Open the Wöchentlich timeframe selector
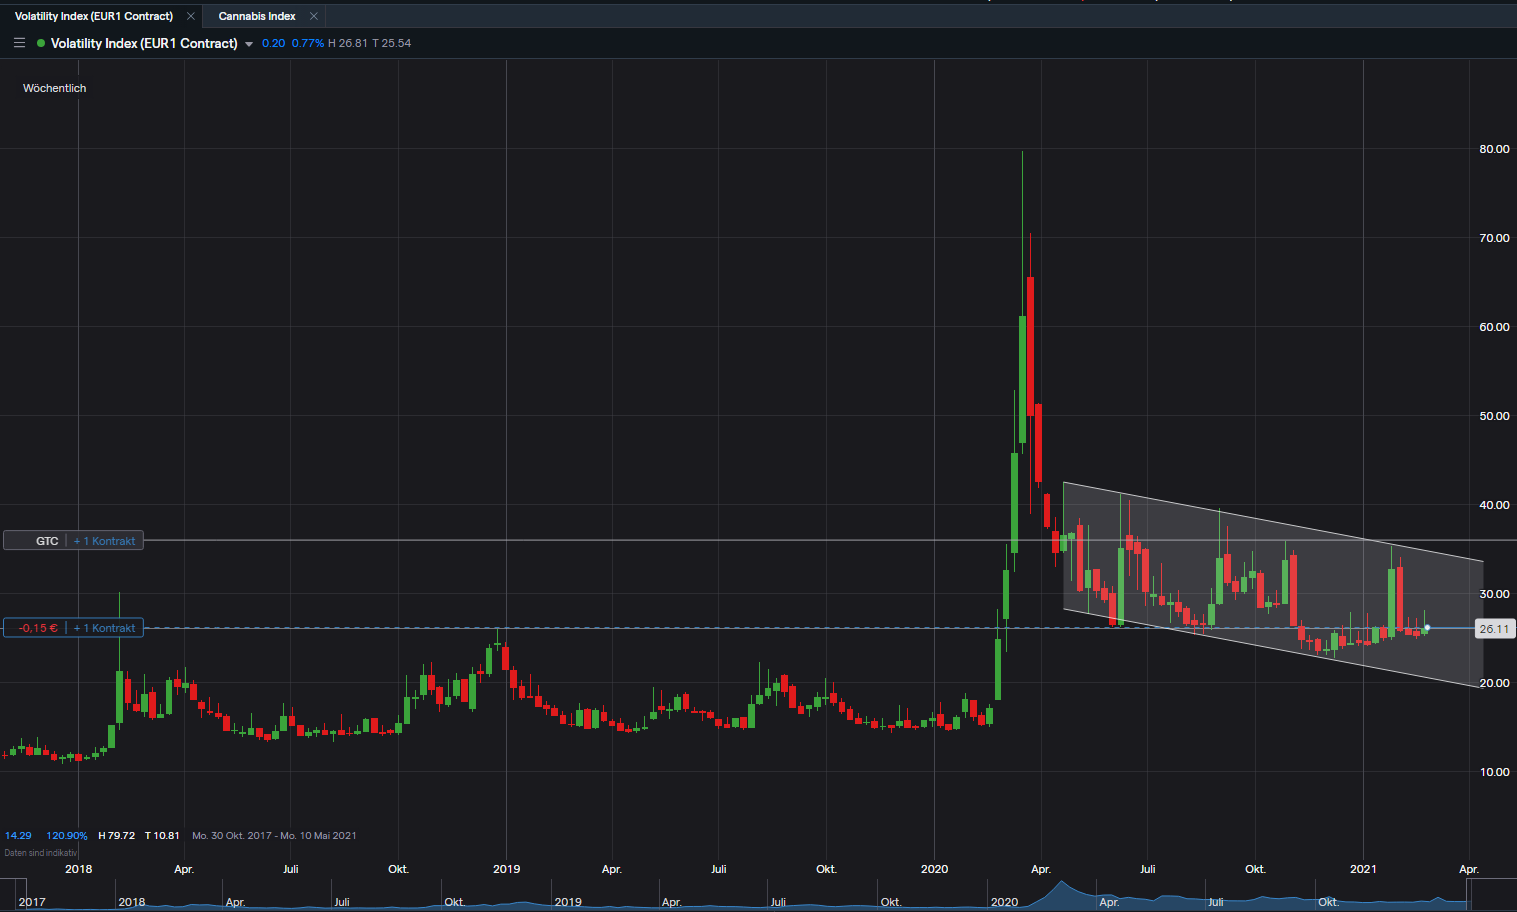Screen dimensions: 1517x912 (x=55, y=88)
